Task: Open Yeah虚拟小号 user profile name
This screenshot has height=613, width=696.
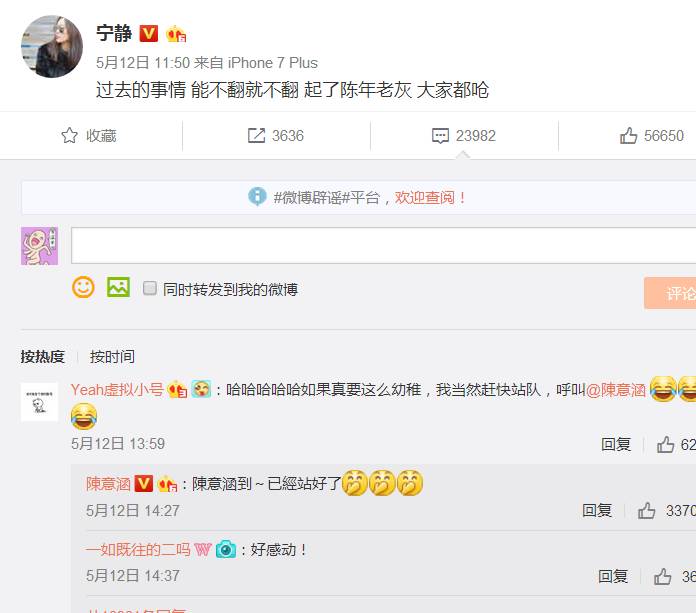Action: coord(117,390)
